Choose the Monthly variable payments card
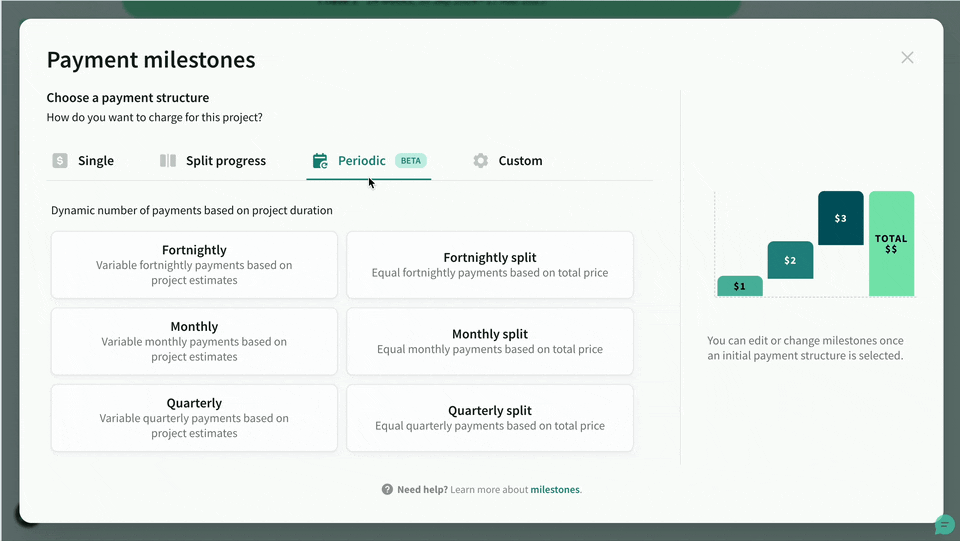960x541 pixels. 194,341
